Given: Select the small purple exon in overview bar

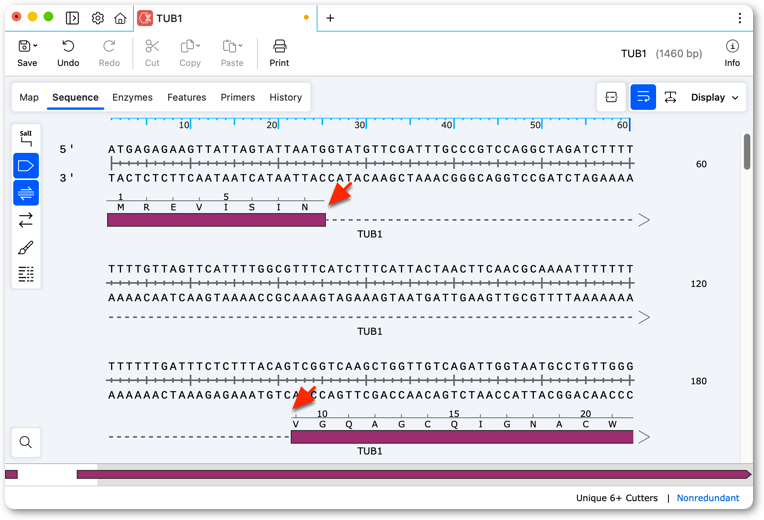Looking at the screenshot, I should [x=11, y=474].
